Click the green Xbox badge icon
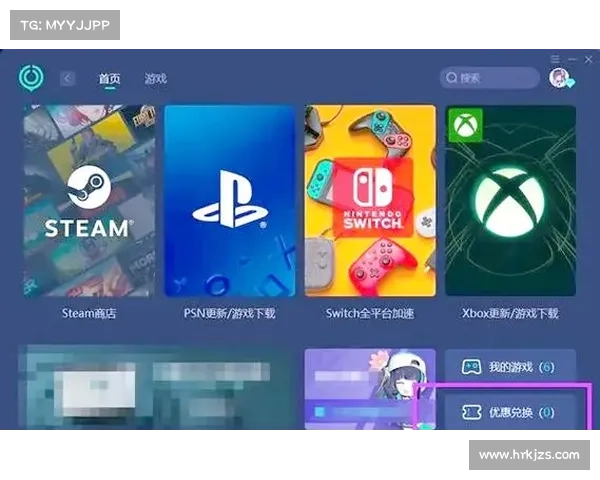Viewport: 600px width, 480px height. pos(465,125)
